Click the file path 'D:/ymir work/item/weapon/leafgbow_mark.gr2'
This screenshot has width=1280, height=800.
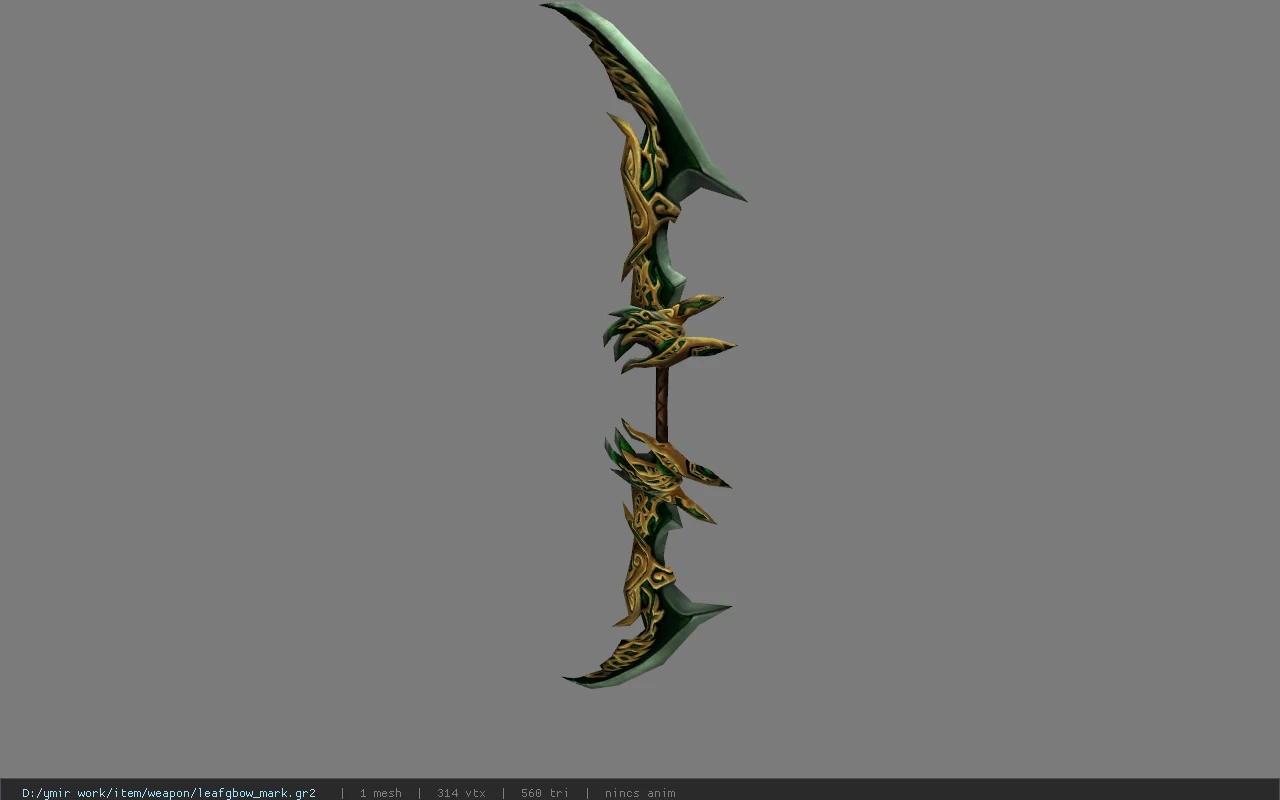(x=169, y=793)
